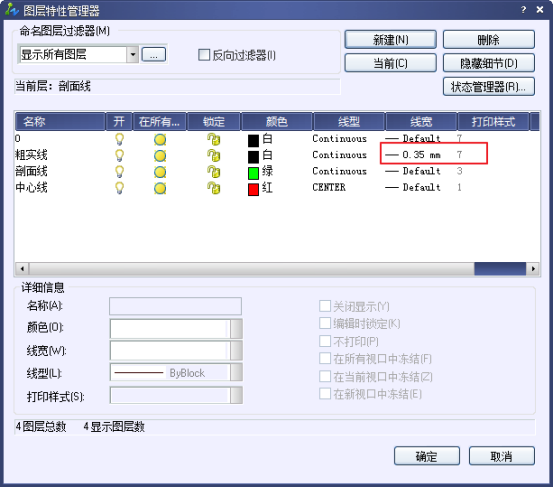This screenshot has height=487, width=554.
Task: Open the green color swatch of 剖面线
Action: (x=253, y=173)
